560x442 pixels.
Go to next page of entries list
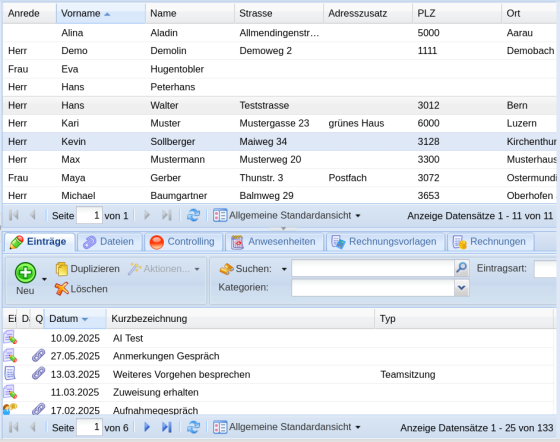tap(147, 427)
